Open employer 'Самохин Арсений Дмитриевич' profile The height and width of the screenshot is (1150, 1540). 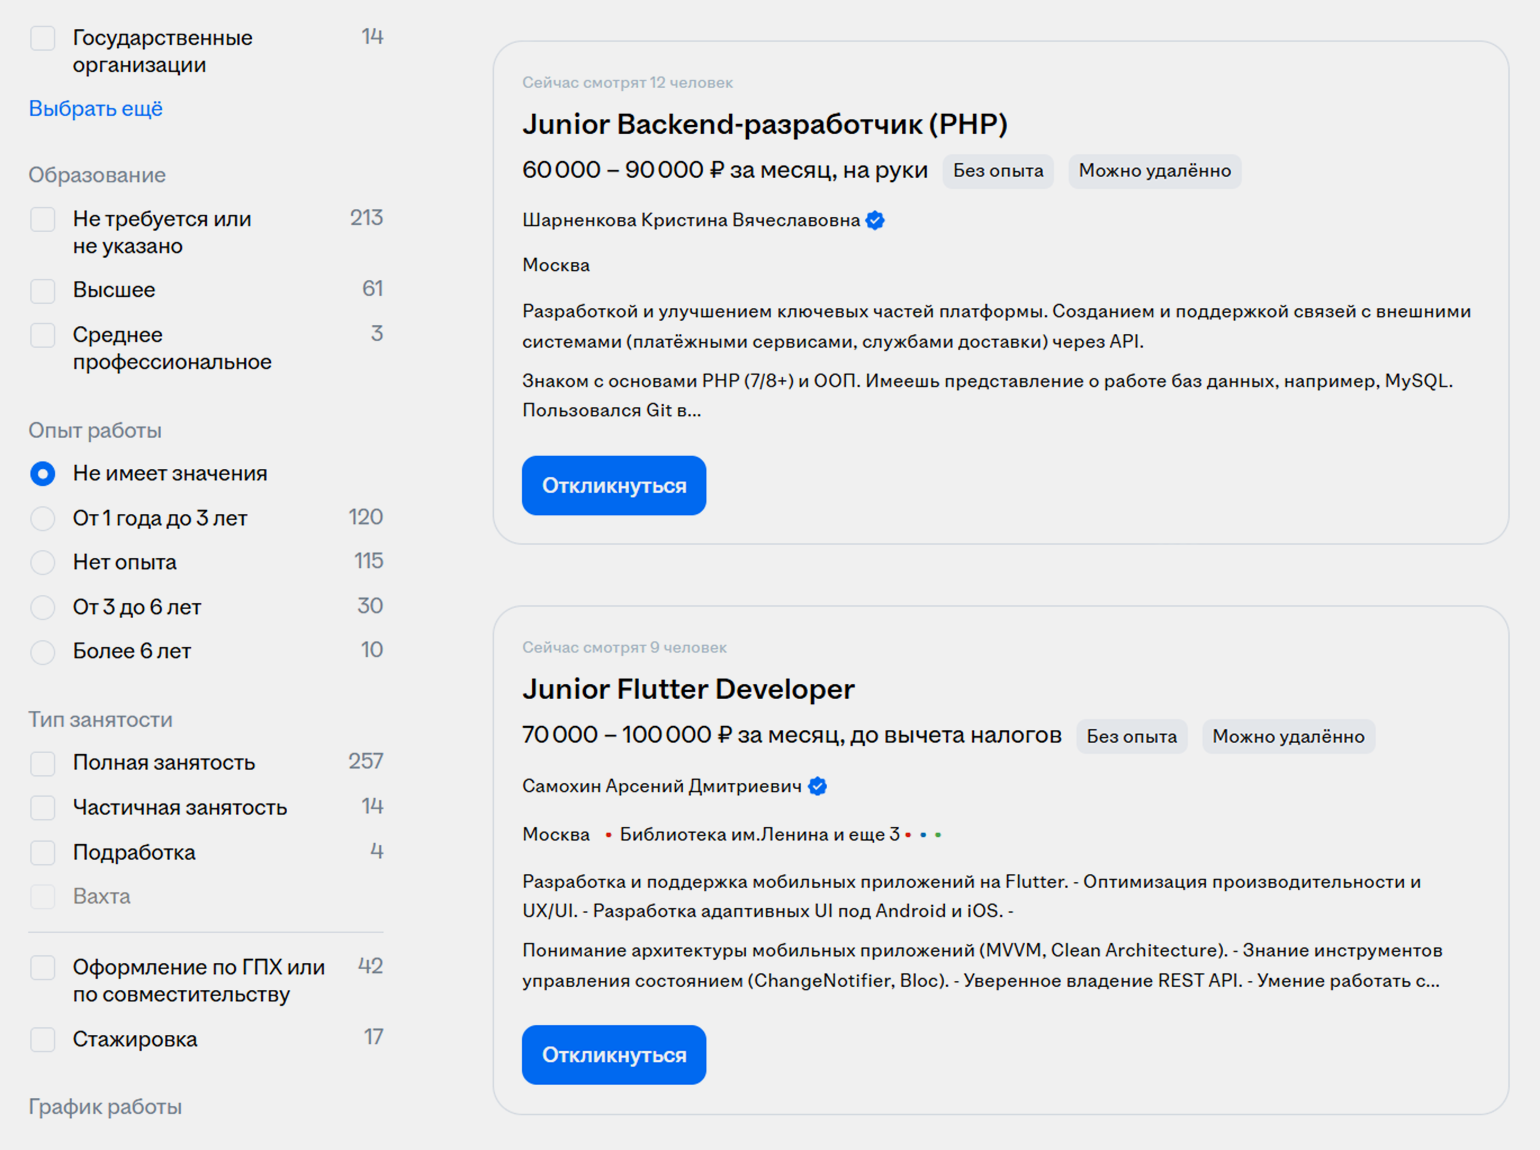click(x=661, y=787)
